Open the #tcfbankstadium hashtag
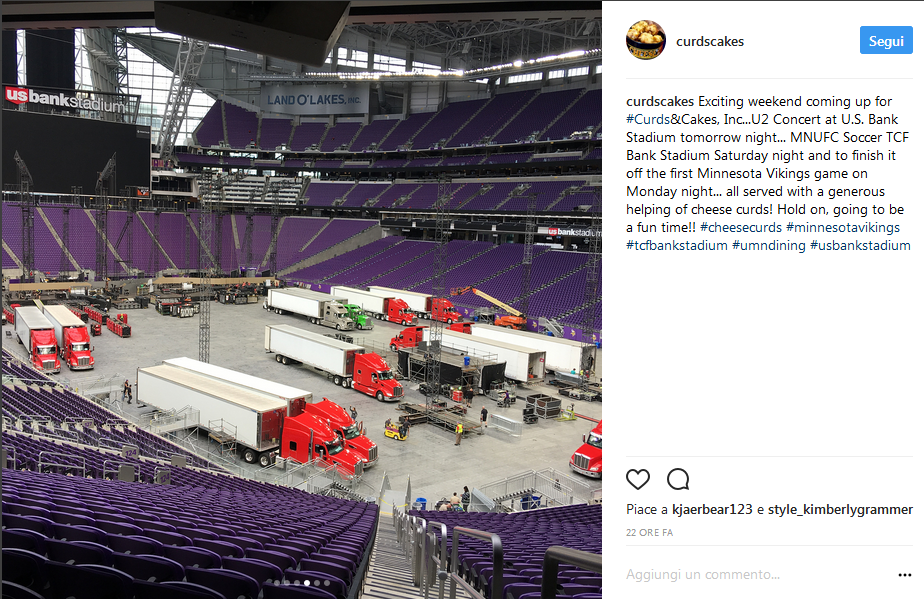 676,245
